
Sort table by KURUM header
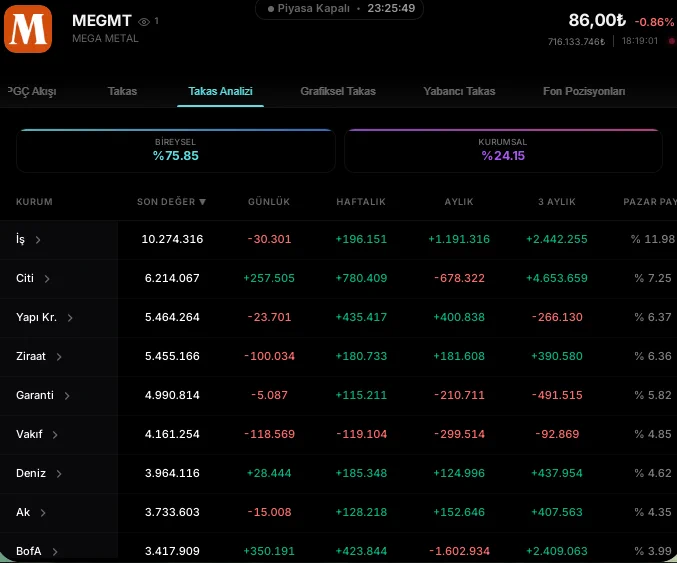coord(34,202)
